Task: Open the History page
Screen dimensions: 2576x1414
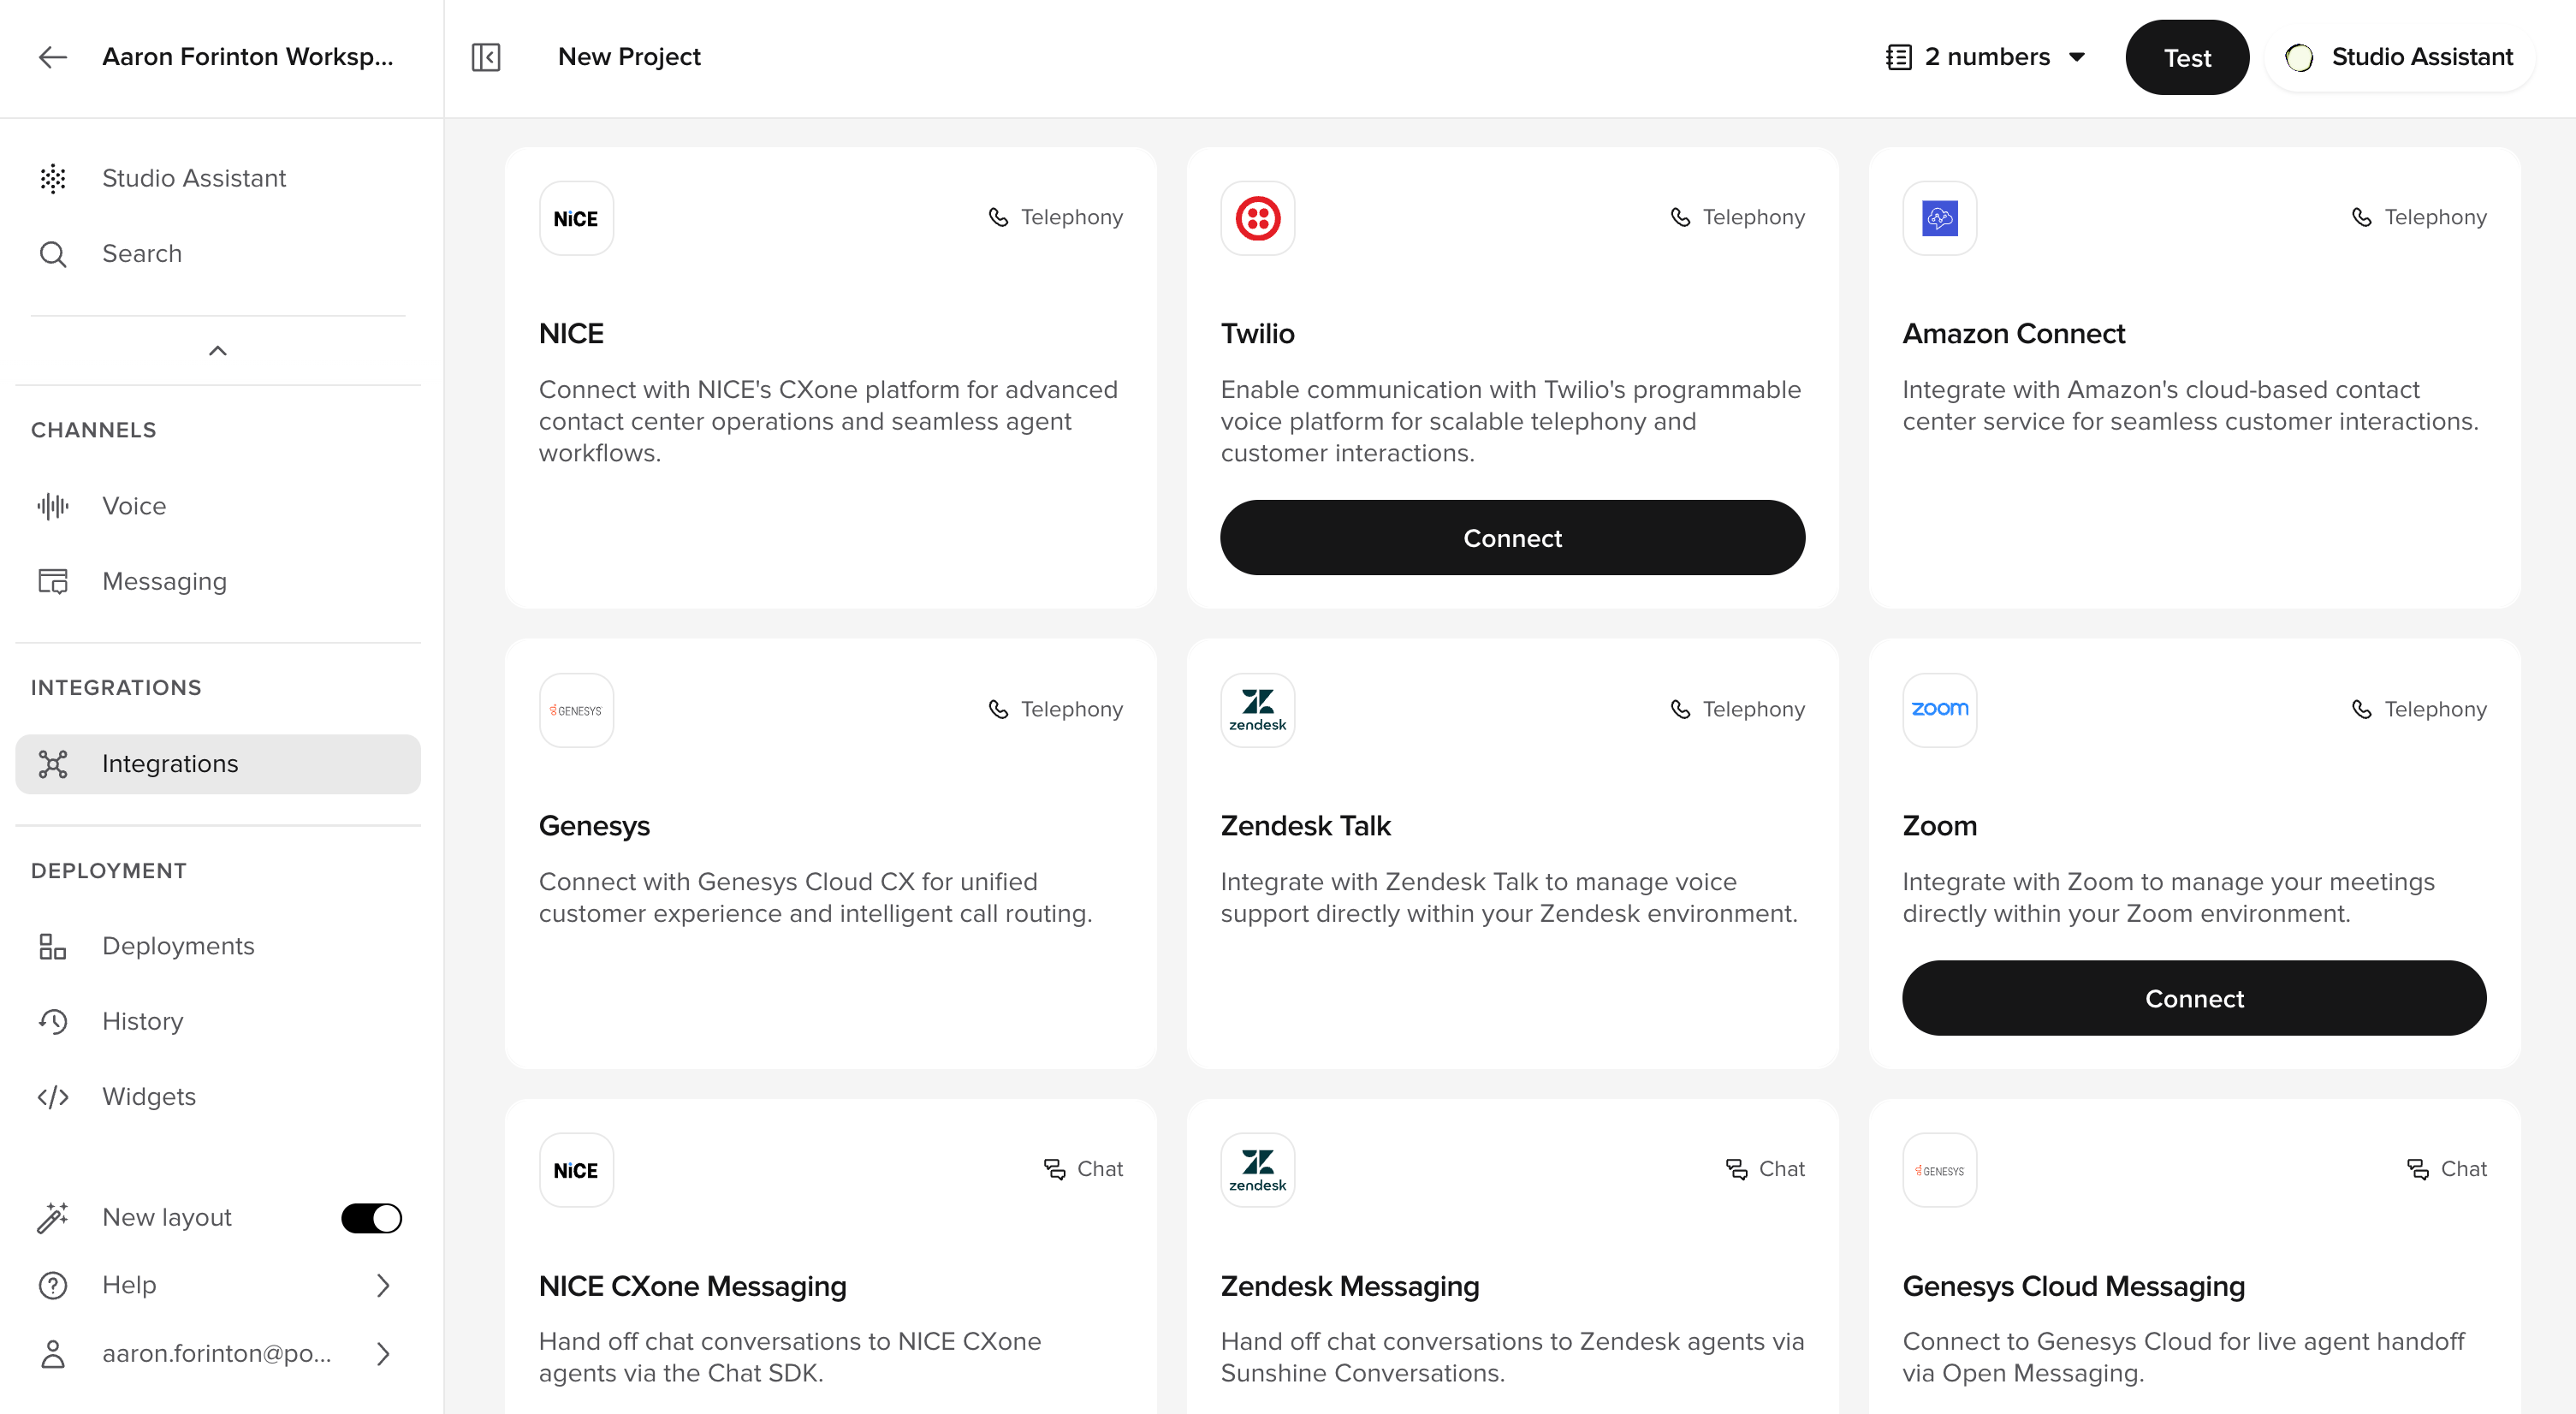Action: 218,1021
